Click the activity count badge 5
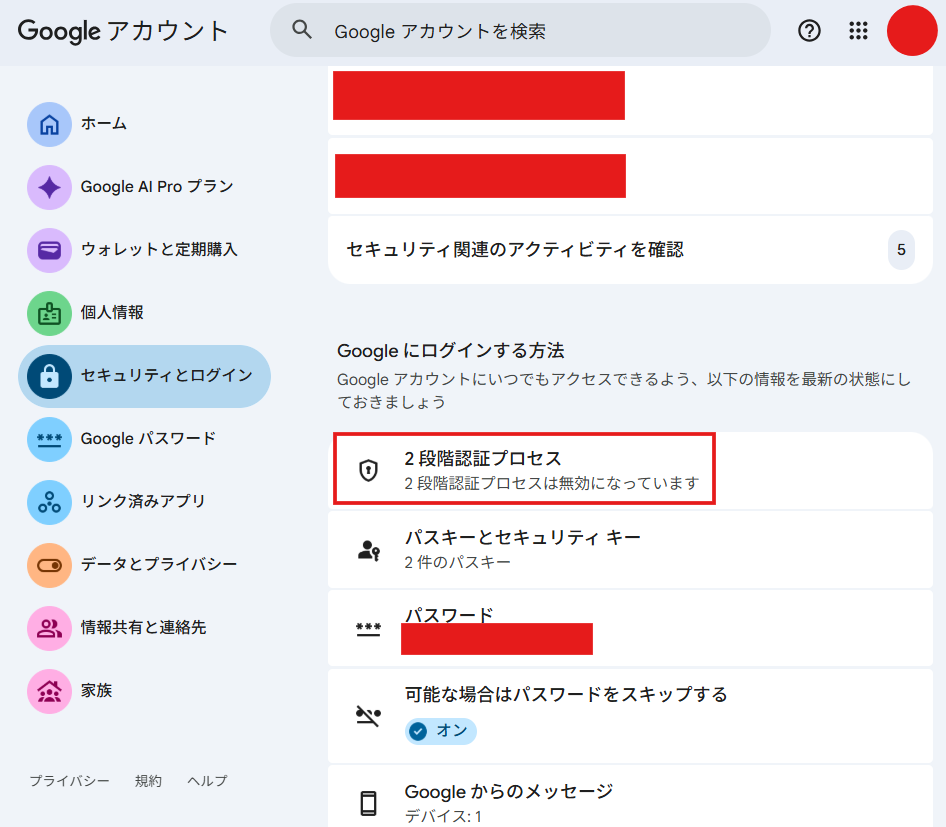946x827 pixels. coord(901,250)
